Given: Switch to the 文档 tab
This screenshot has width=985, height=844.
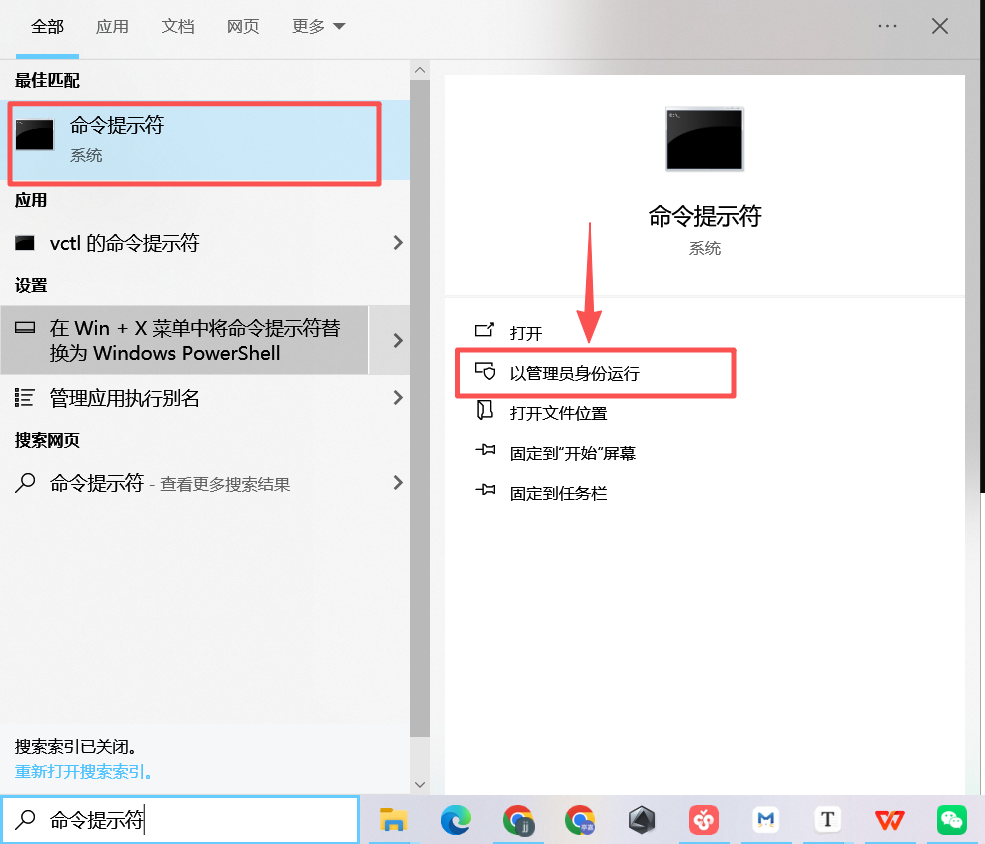Looking at the screenshot, I should 178,26.
